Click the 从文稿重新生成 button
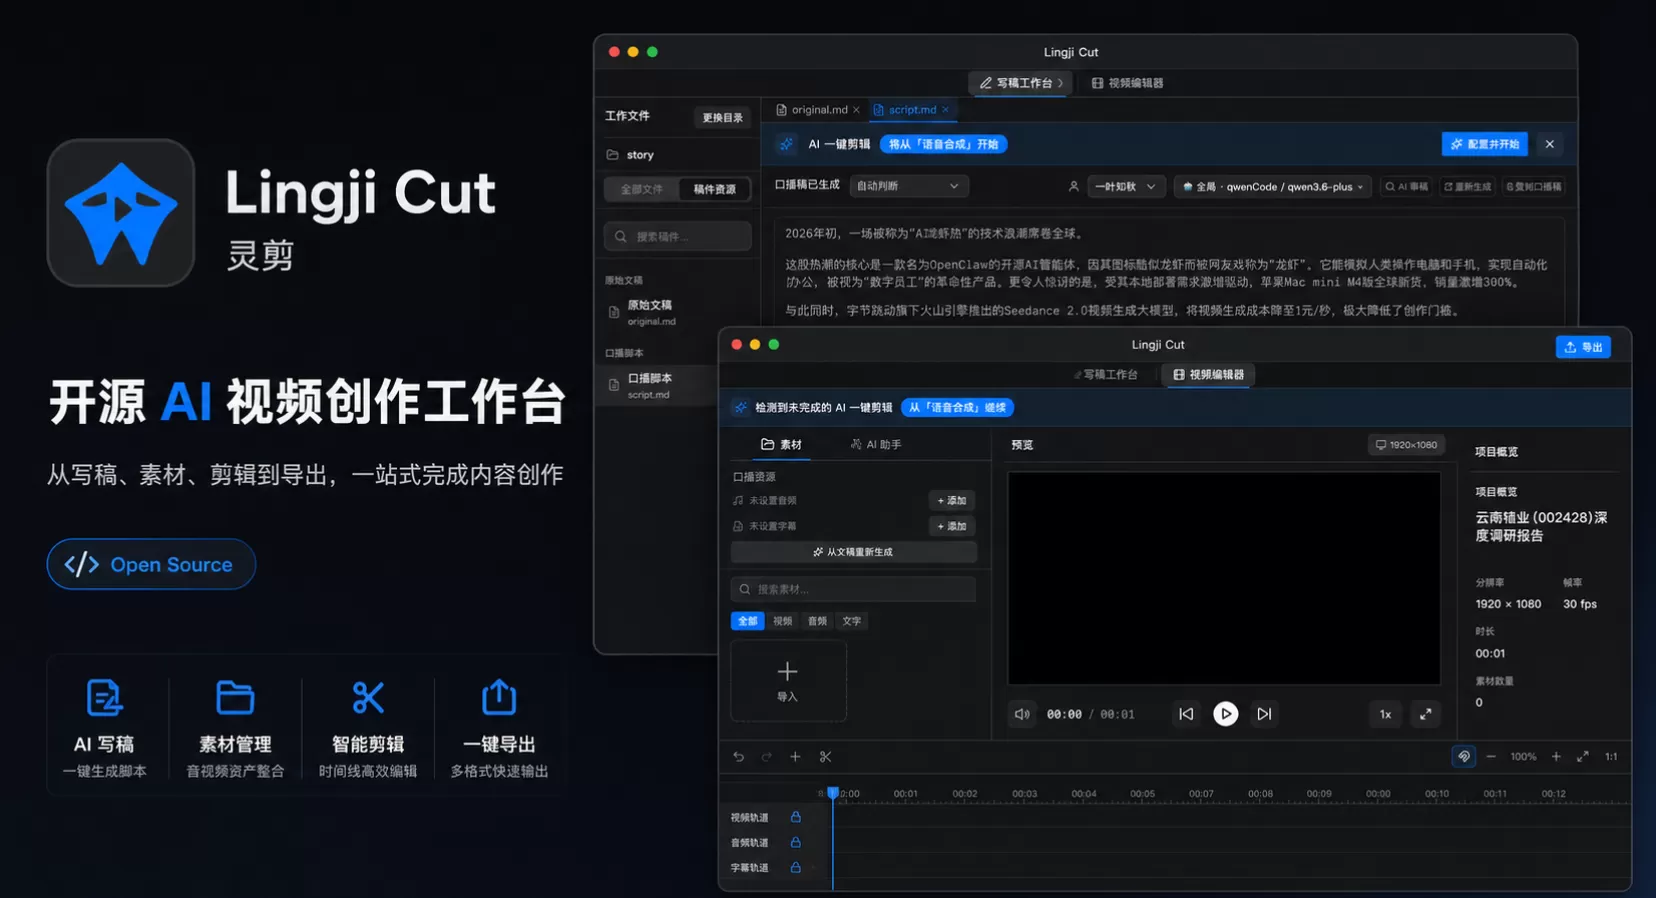The width and height of the screenshot is (1656, 898). click(853, 552)
